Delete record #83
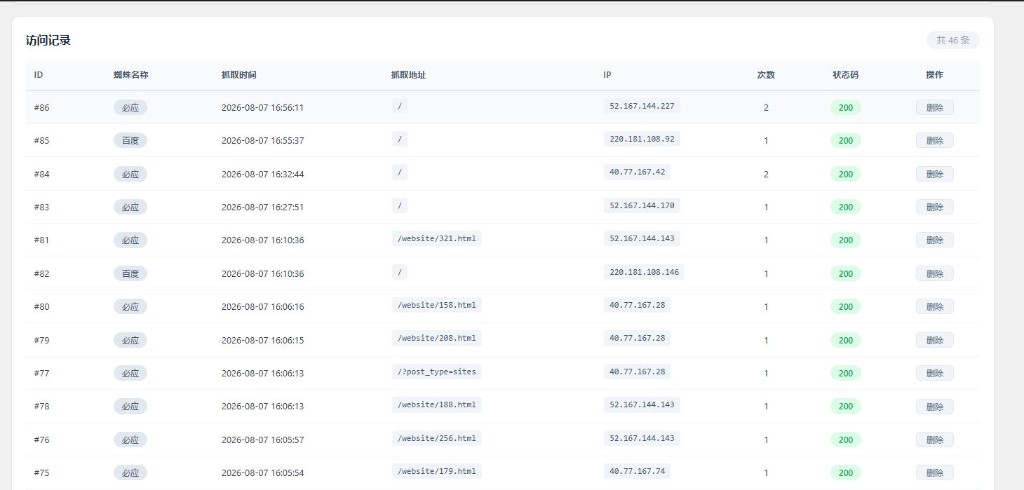 pos(934,207)
